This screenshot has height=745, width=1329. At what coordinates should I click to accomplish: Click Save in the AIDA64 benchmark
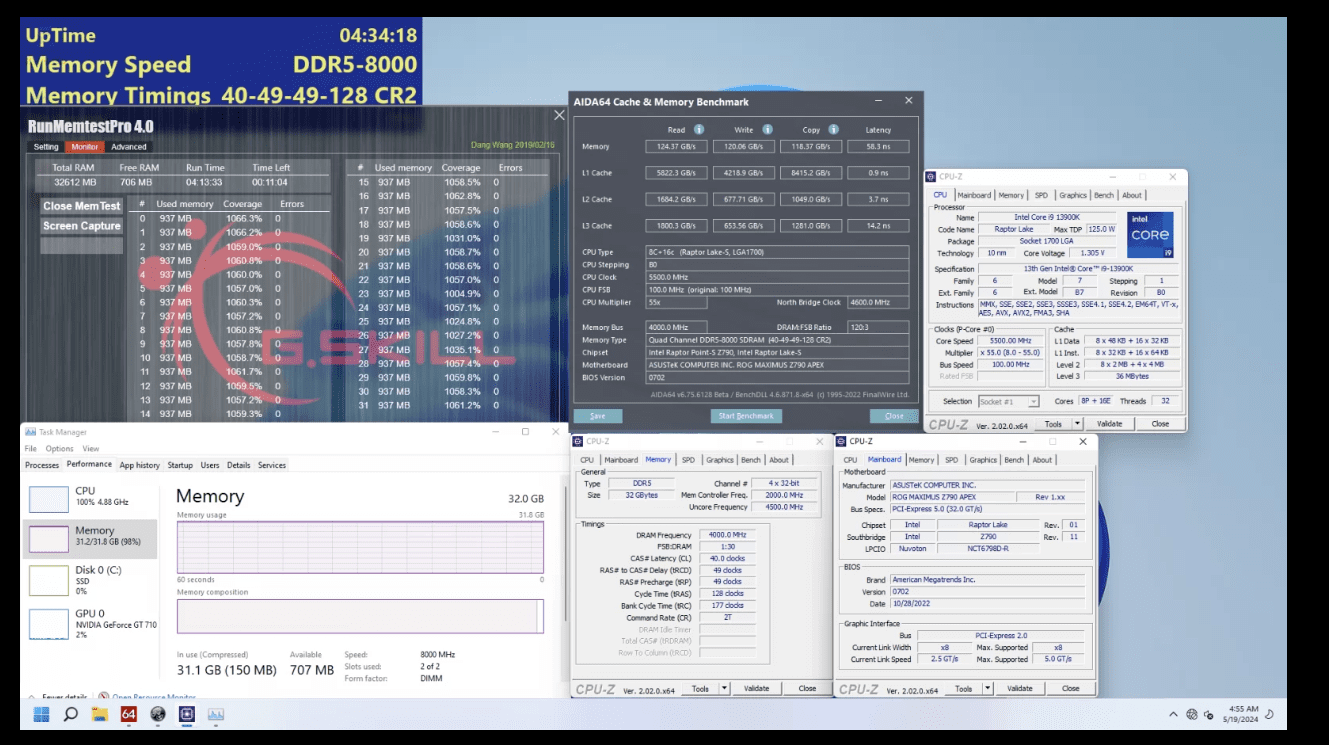598,416
